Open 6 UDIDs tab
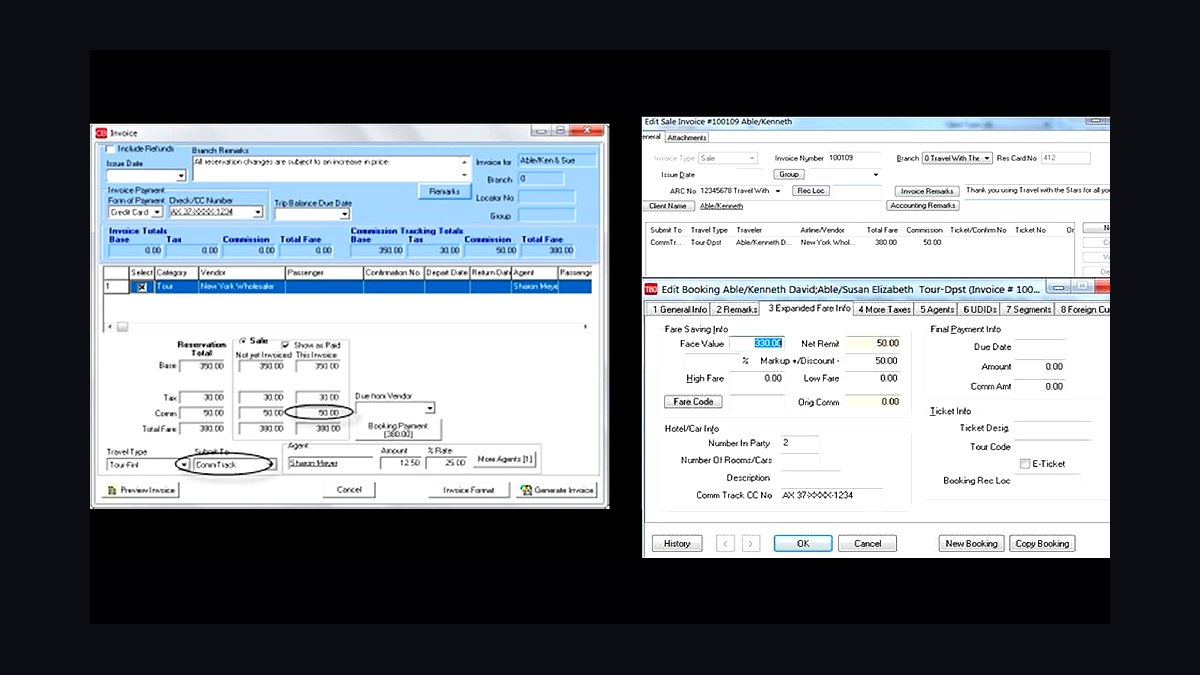1200x675 pixels. (x=980, y=310)
